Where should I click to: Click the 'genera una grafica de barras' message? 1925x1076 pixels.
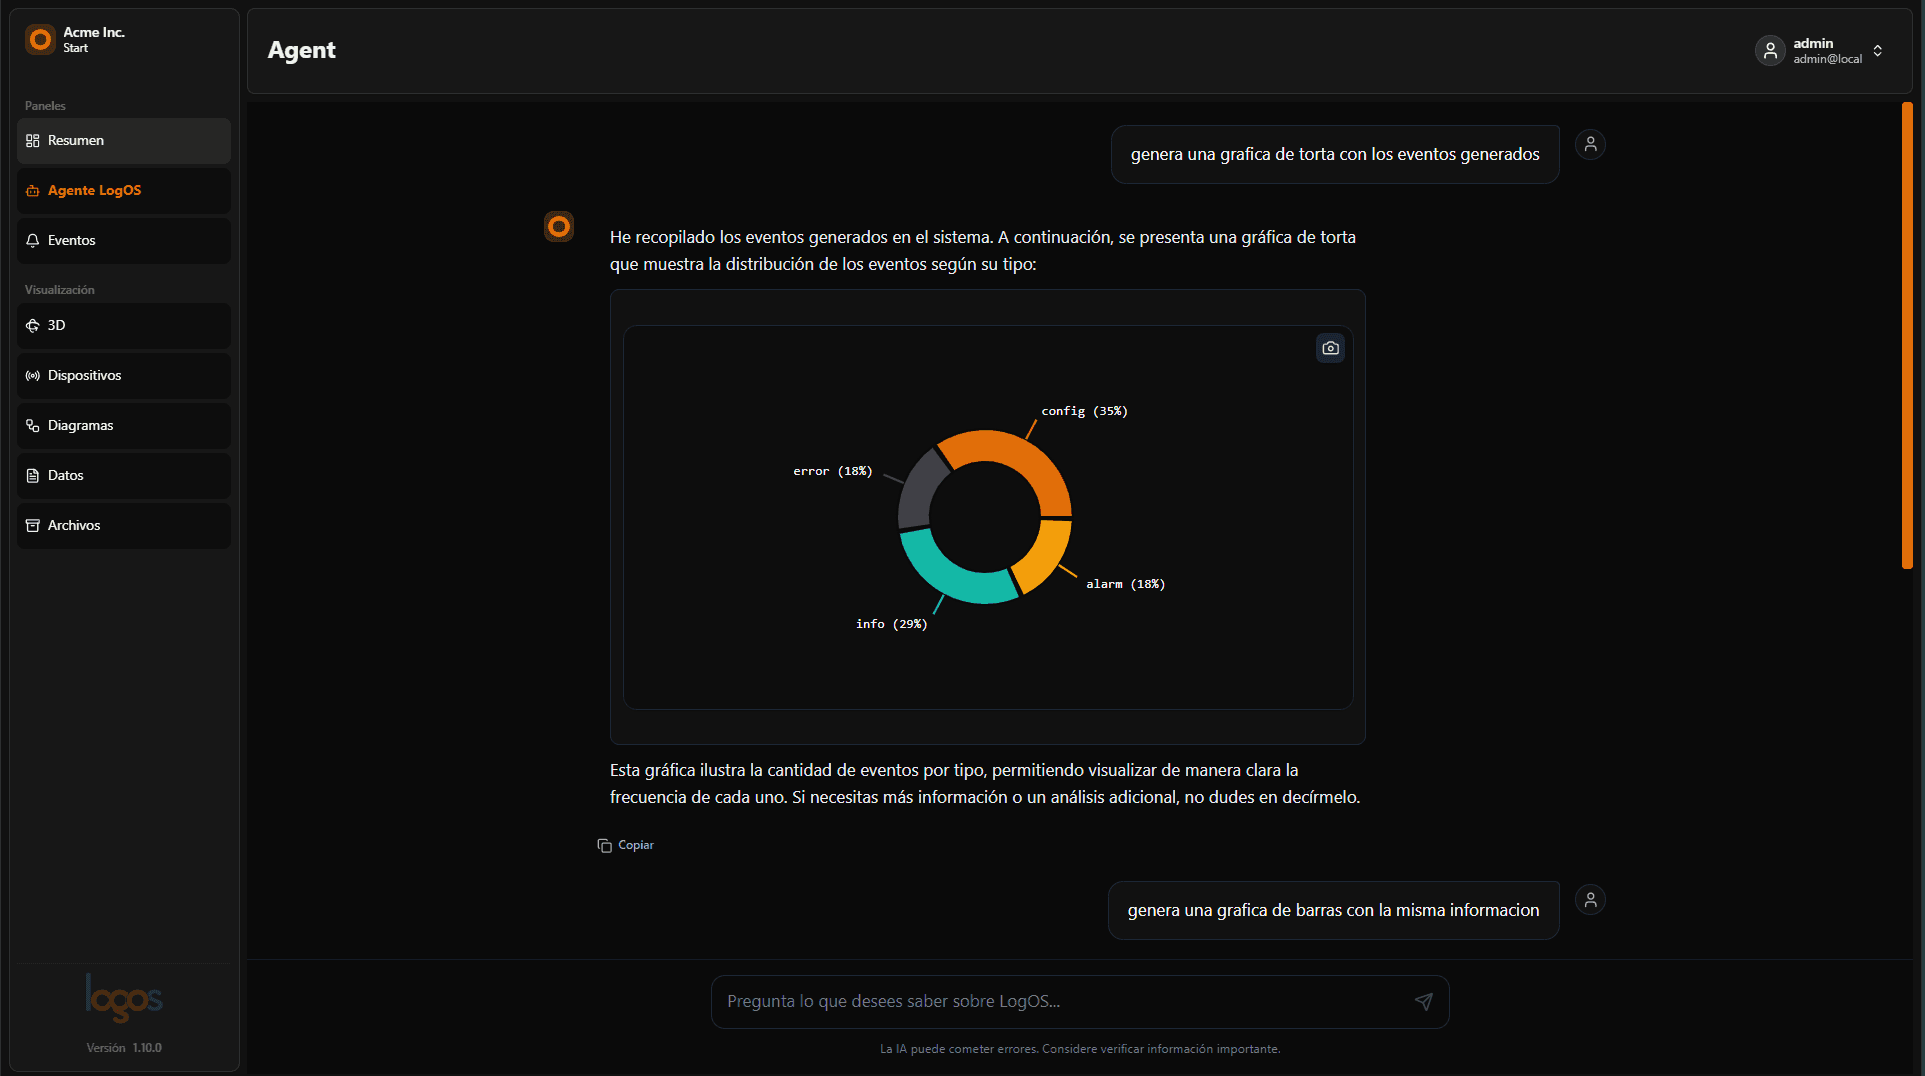click(x=1333, y=910)
